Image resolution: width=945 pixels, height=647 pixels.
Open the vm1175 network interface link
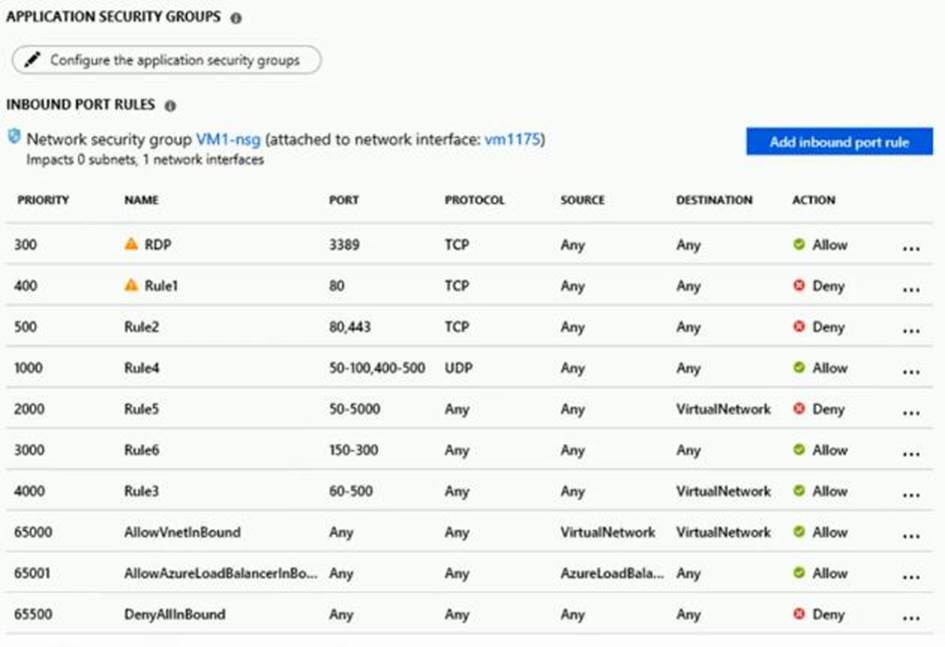[514, 140]
